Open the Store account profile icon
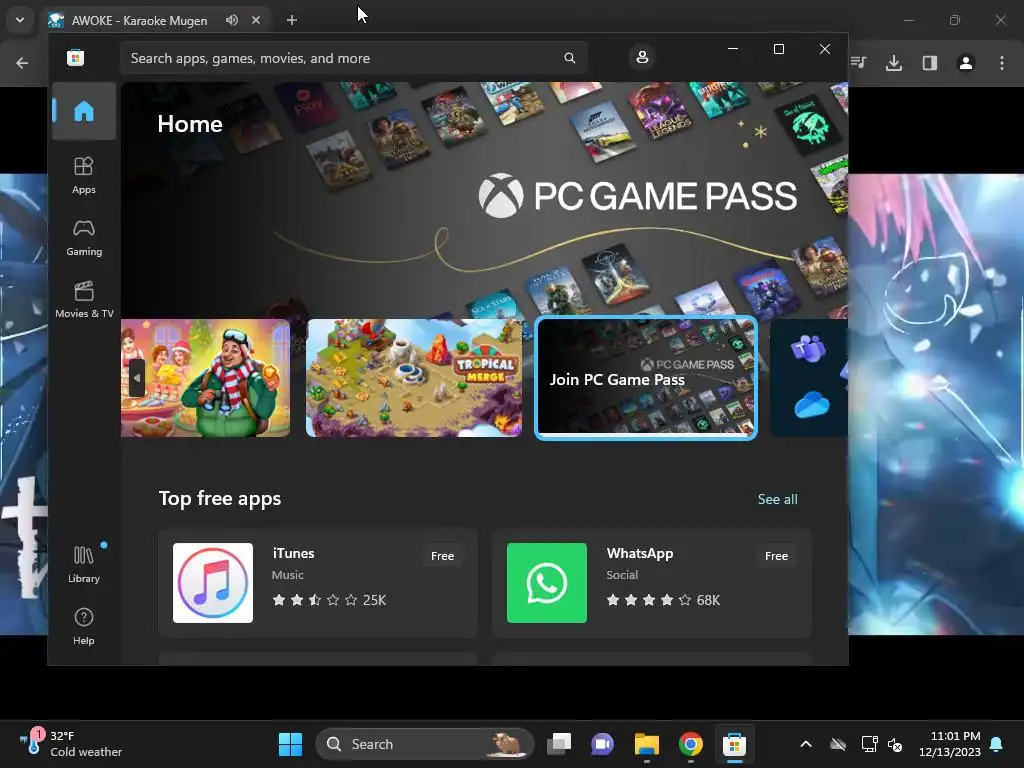 tap(642, 57)
